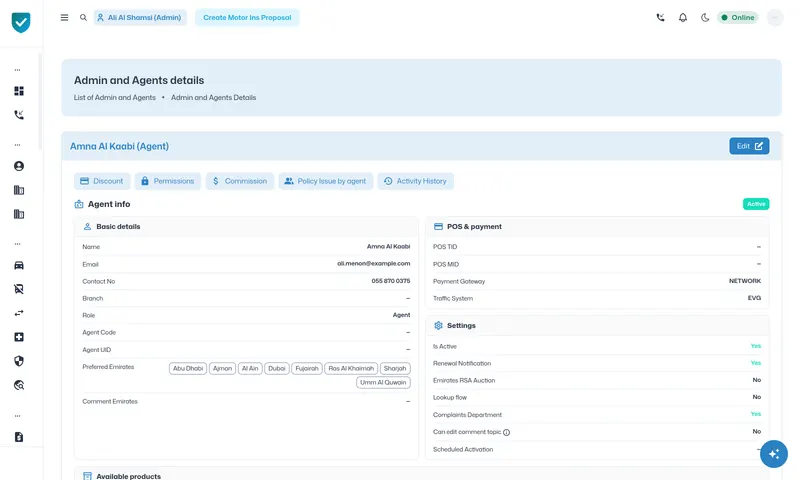Click the search magnifier icon
This screenshot has width=800, height=480.
coord(83,17)
